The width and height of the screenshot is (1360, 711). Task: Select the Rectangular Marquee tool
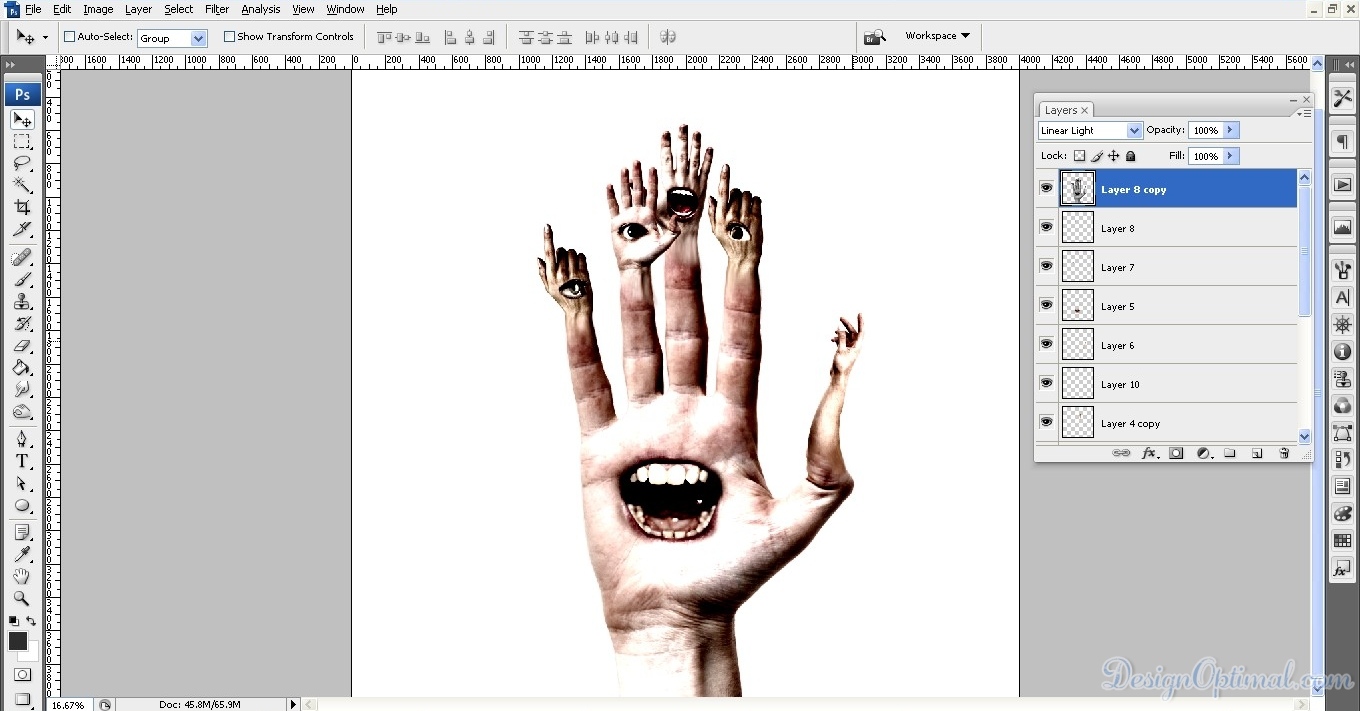(22, 142)
